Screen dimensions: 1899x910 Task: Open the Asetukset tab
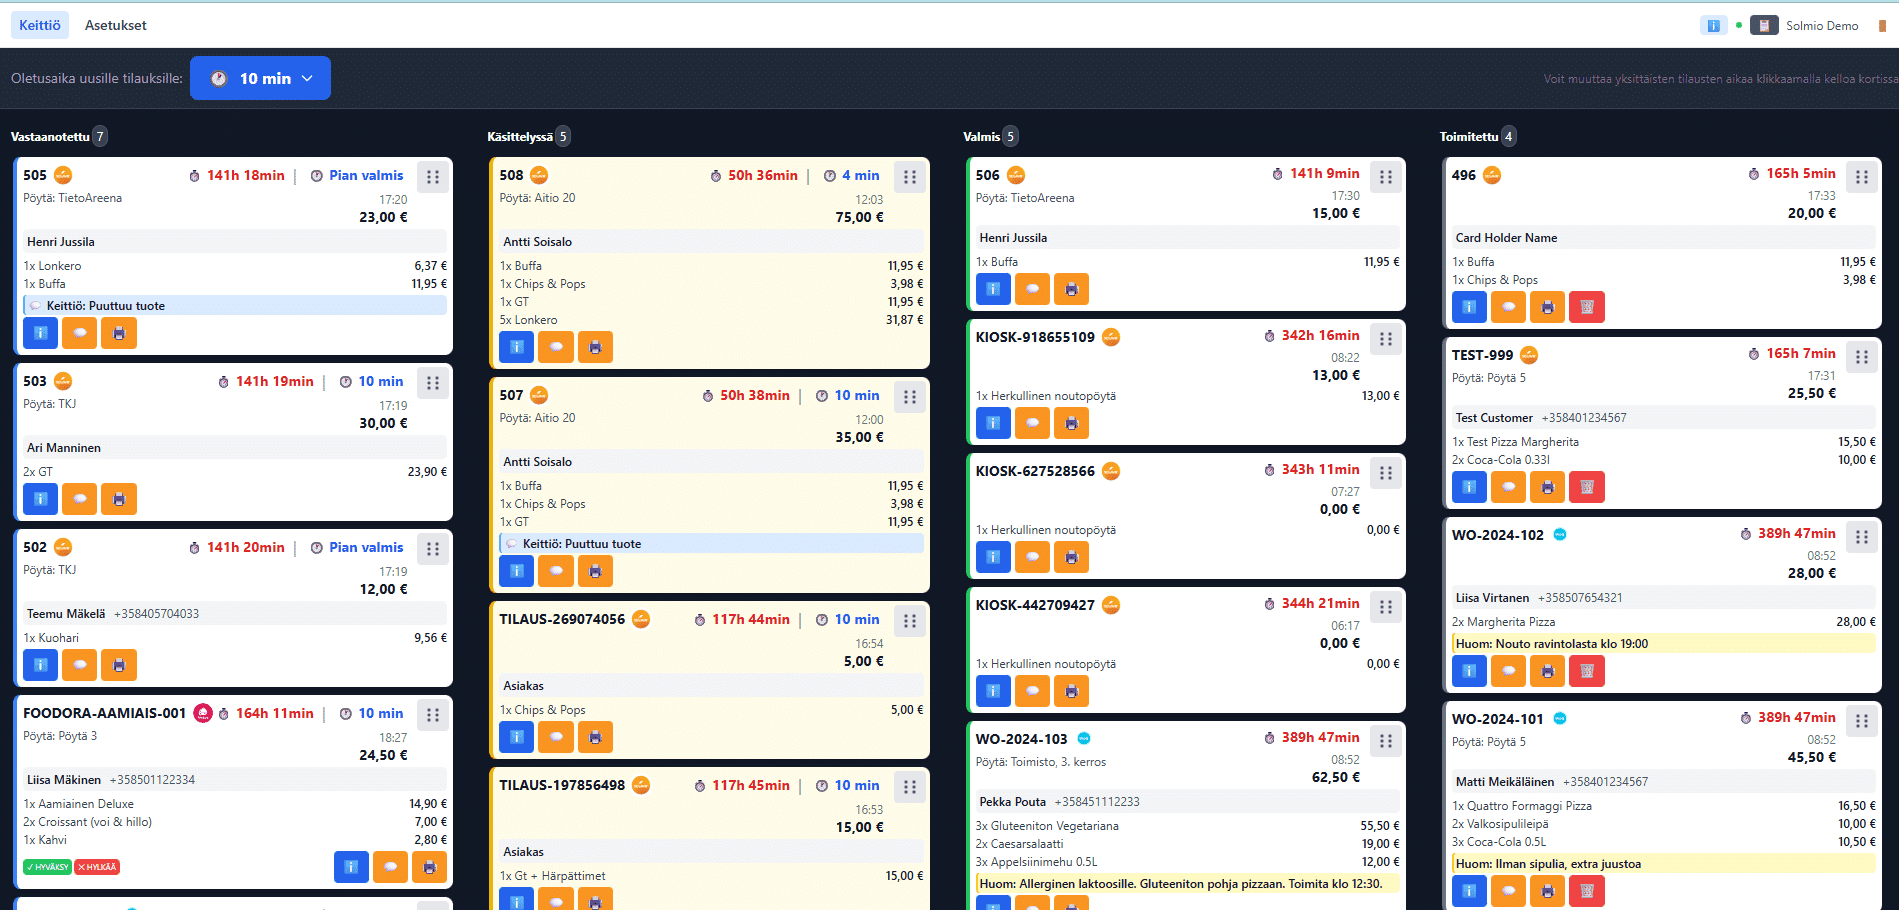(x=116, y=25)
